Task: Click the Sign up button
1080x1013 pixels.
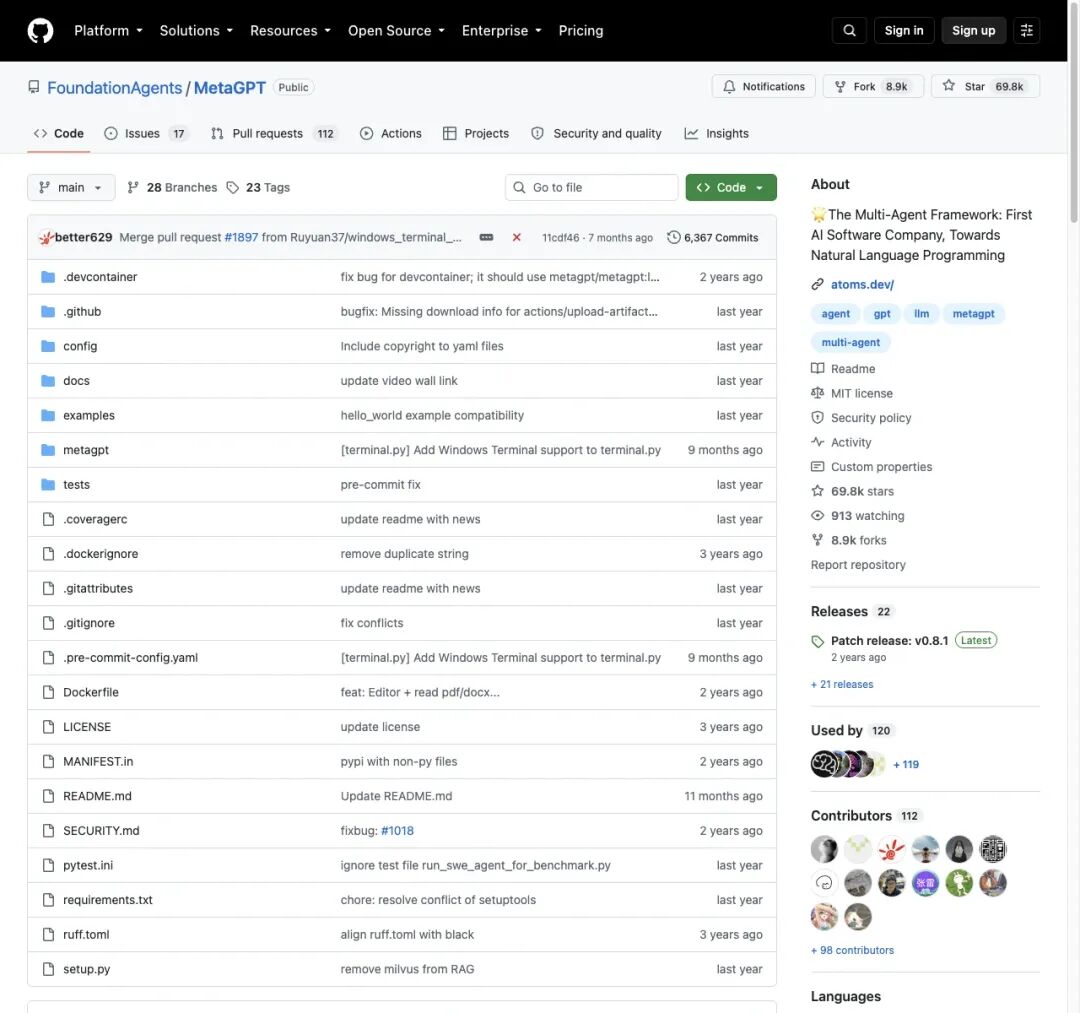Action: coord(973,30)
